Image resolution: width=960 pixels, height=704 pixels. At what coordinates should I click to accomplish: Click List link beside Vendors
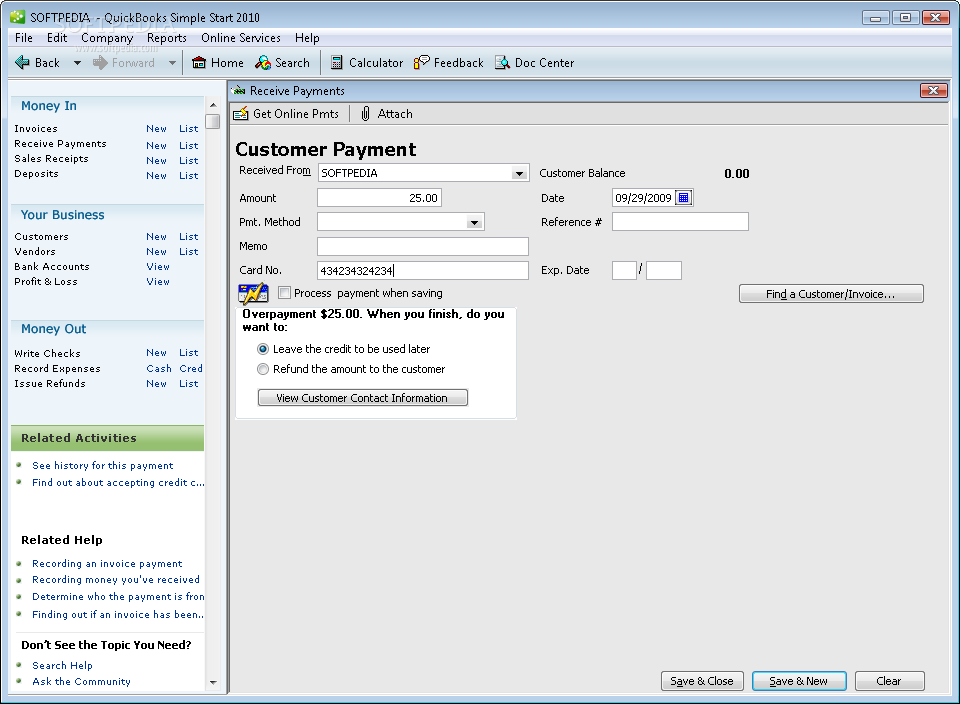[x=189, y=252]
